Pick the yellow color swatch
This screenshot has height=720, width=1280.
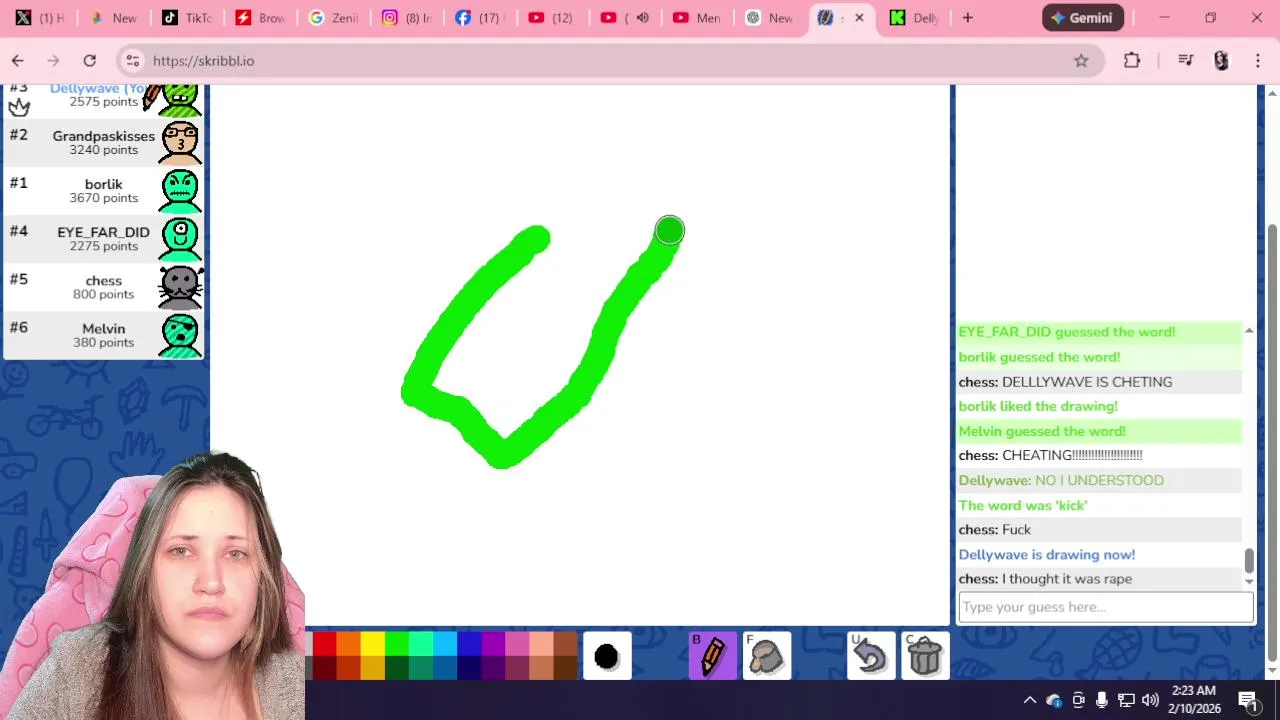tap(372, 644)
